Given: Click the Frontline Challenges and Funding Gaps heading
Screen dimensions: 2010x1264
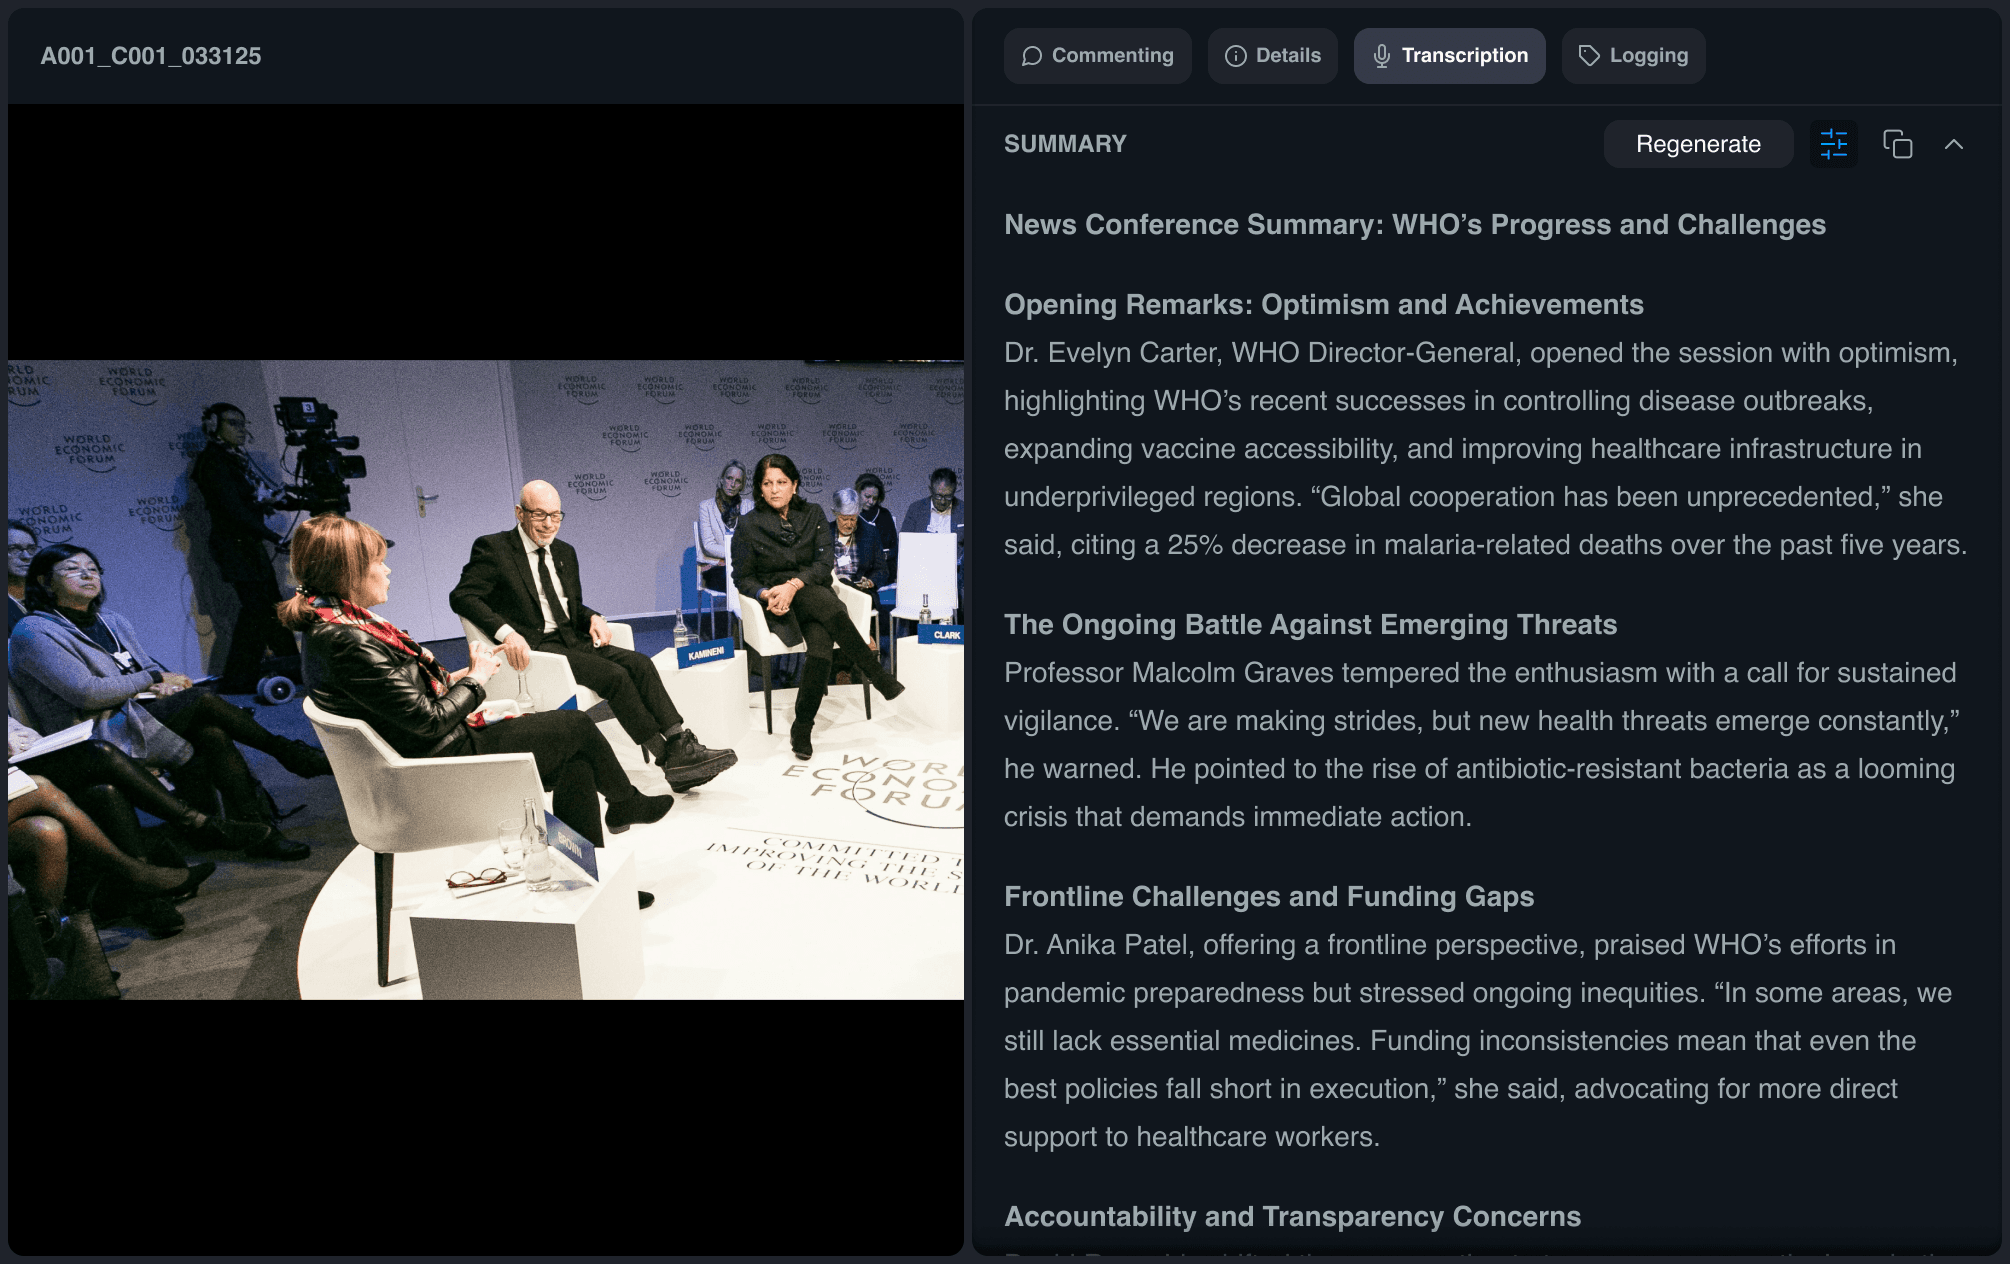Looking at the screenshot, I should coord(1268,896).
